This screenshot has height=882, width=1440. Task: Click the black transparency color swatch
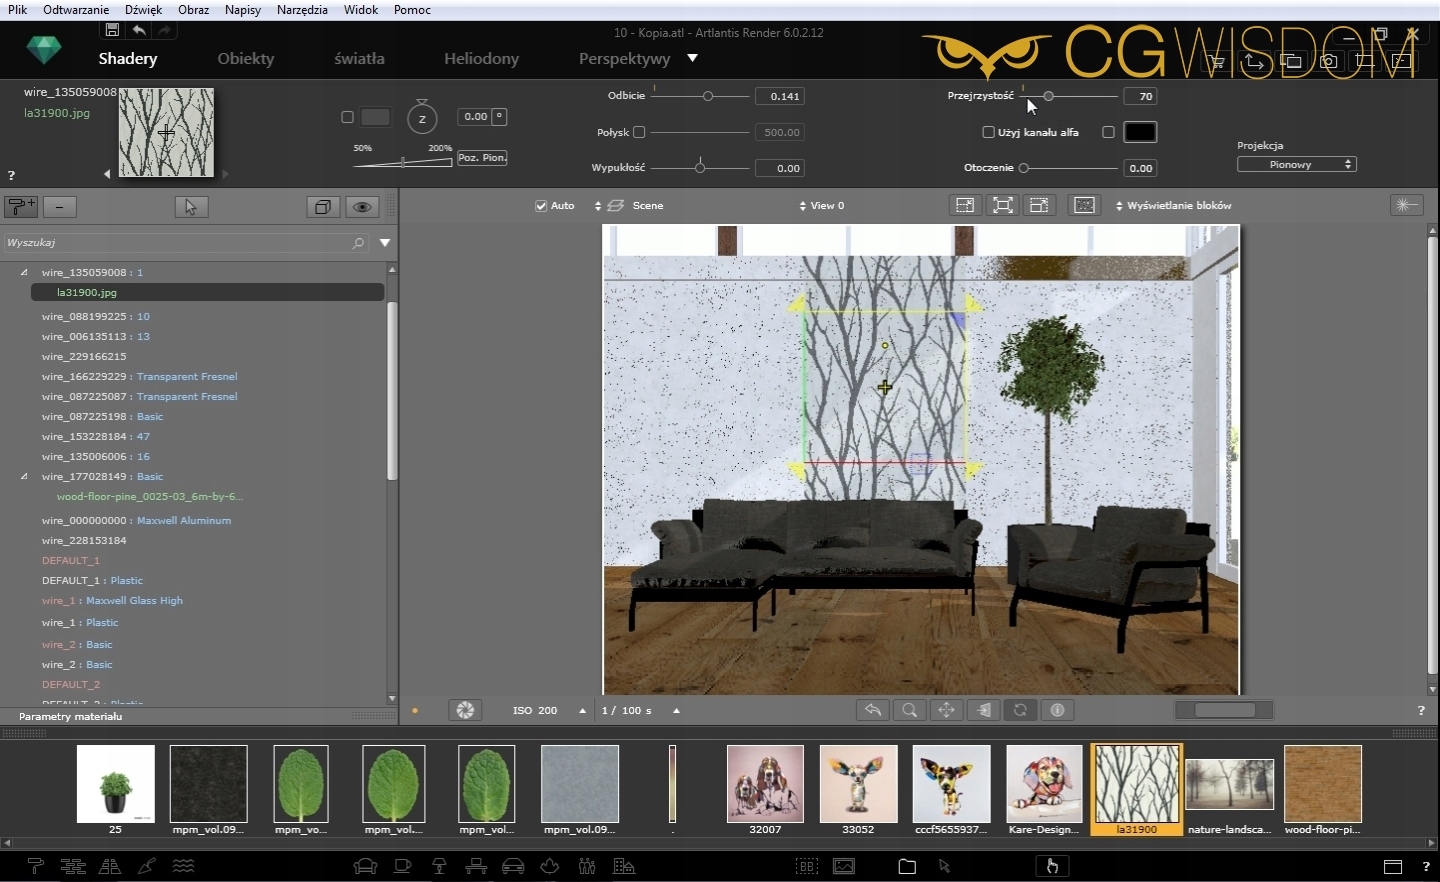(x=1140, y=132)
